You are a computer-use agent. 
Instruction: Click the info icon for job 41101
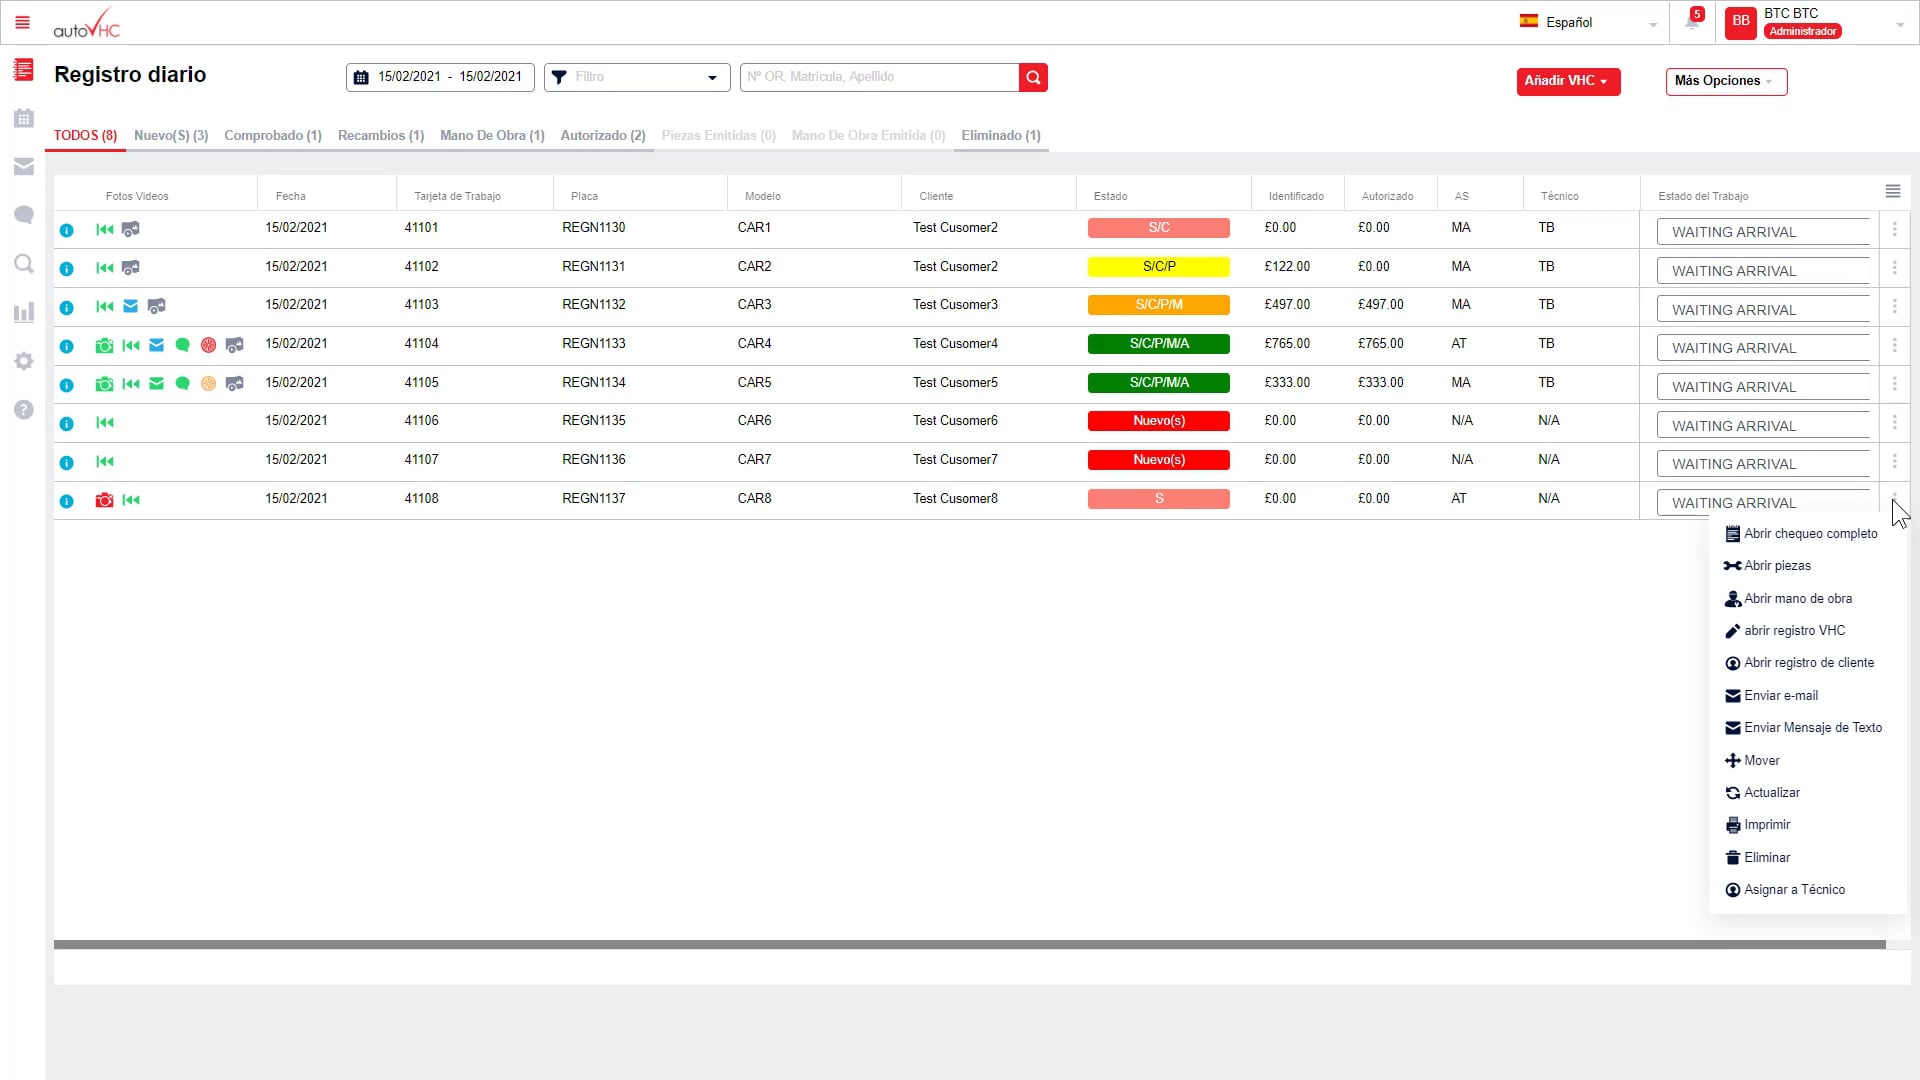coord(67,230)
